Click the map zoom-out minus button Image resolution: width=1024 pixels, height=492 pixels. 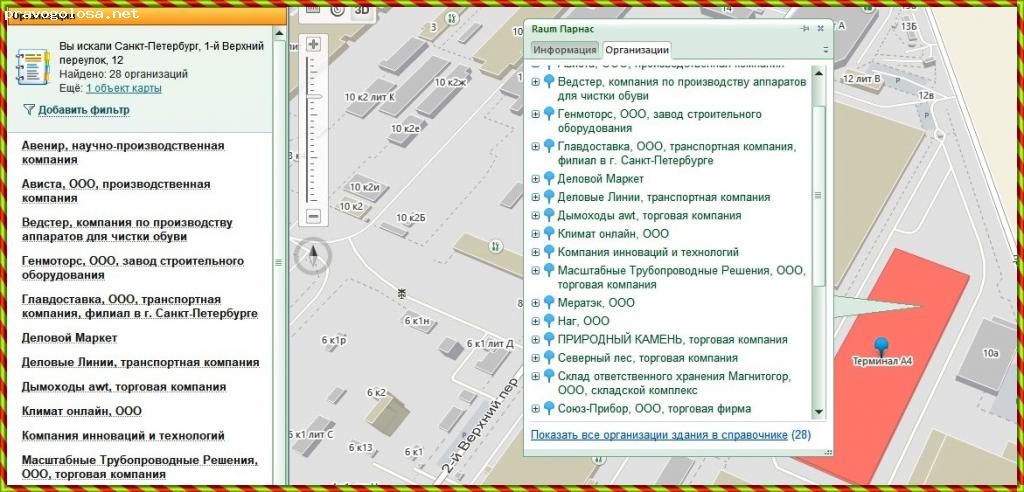(x=313, y=216)
